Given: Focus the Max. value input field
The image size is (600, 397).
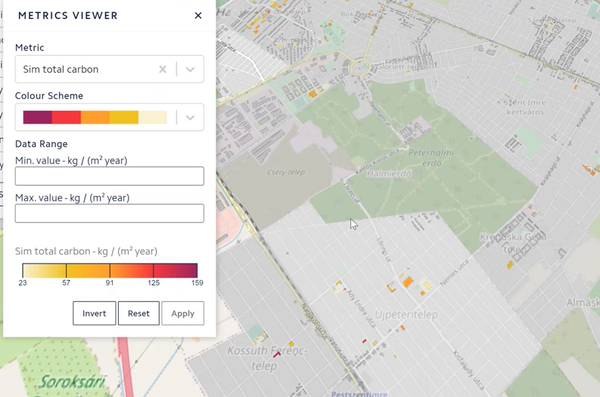Looking at the screenshot, I should point(109,213).
